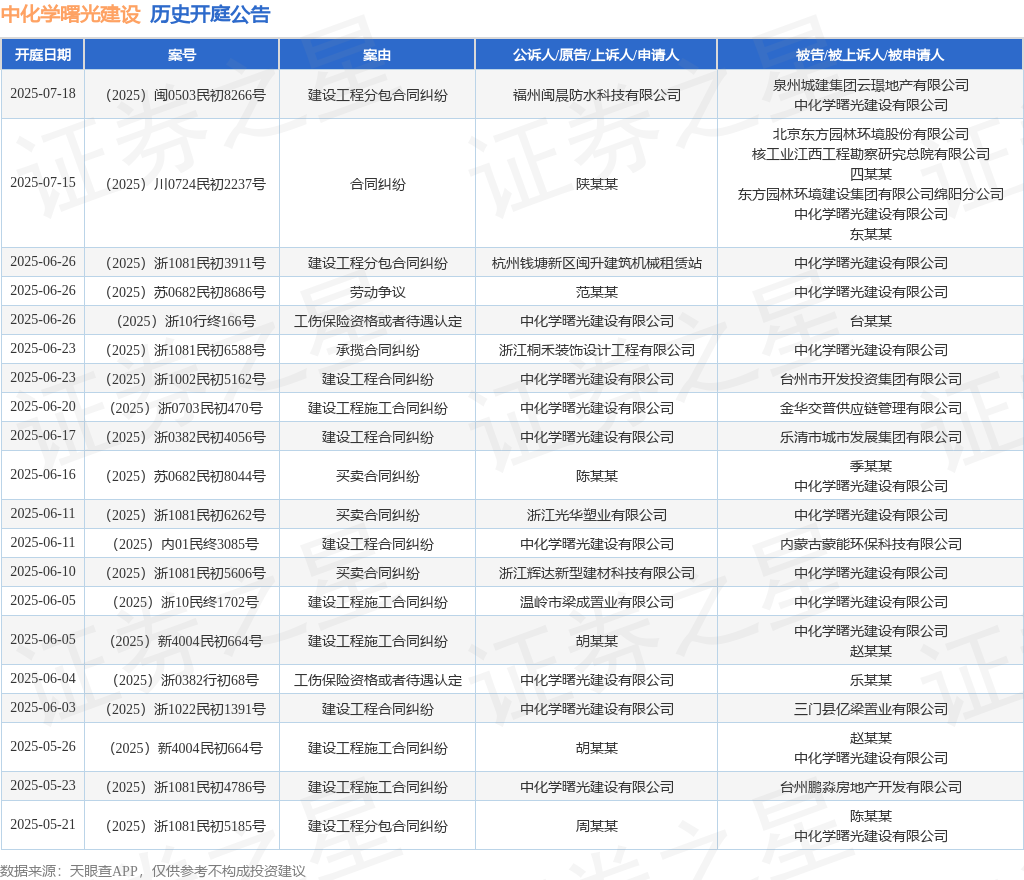Click plaintiff 浙江辉达新型建材科技有限公司
Image resolution: width=1024 pixels, height=880 pixels.
[596, 573]
